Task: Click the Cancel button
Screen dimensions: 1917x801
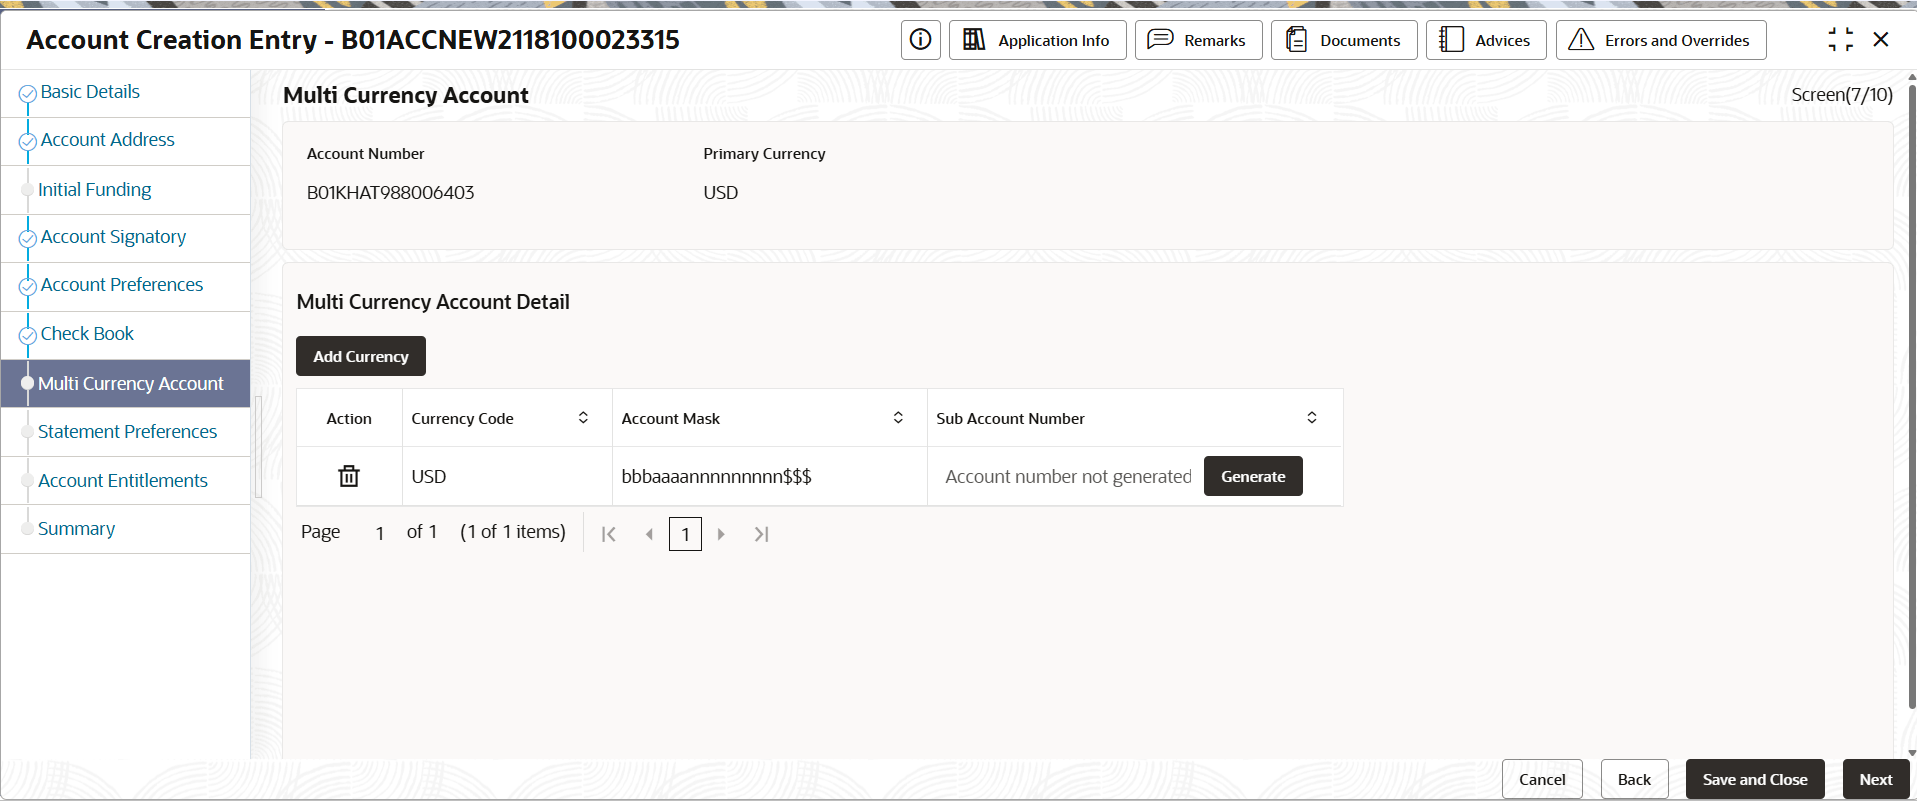Action: 1542,779
